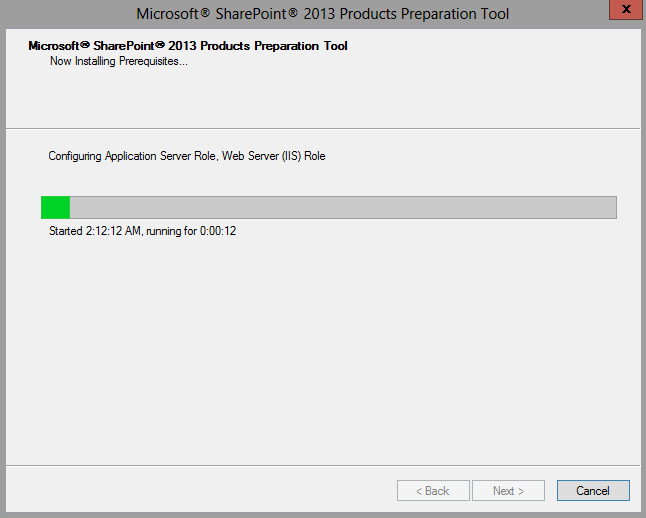Click the registered symbol after SharePoint in title bar

pyautogui.click(x=293, y=12)
